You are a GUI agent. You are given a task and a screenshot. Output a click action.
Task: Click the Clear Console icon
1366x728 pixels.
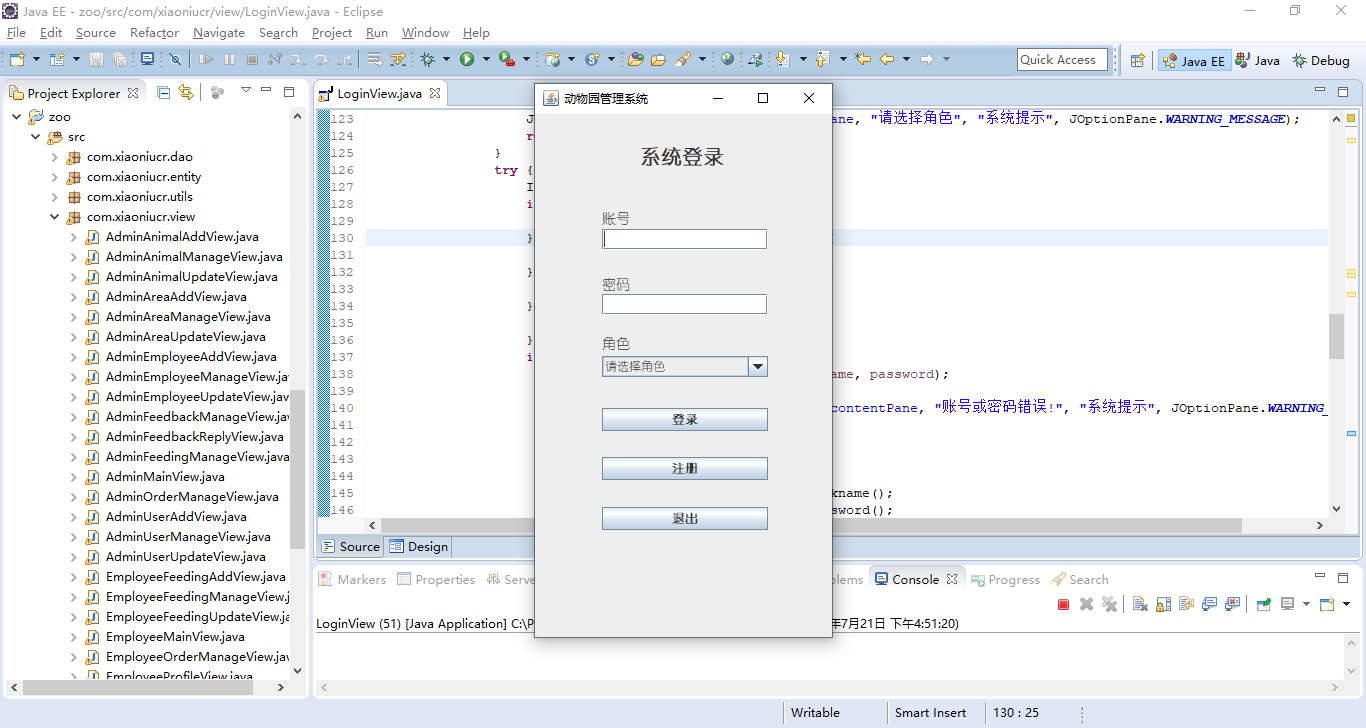tap(1140, 605)
